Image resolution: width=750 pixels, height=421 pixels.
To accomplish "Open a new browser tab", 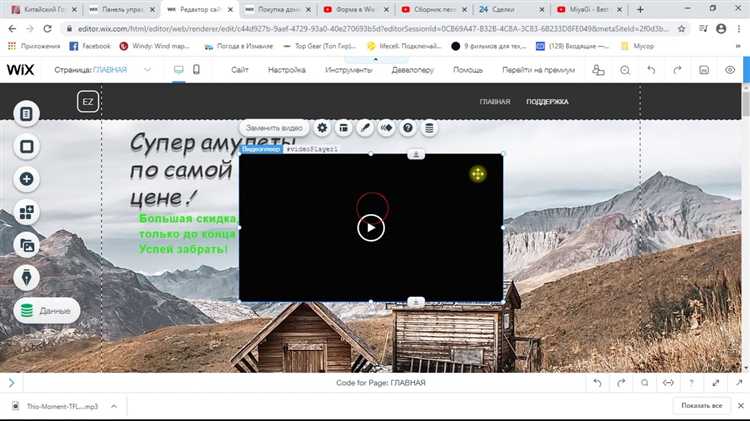I will tap(640, 9).
